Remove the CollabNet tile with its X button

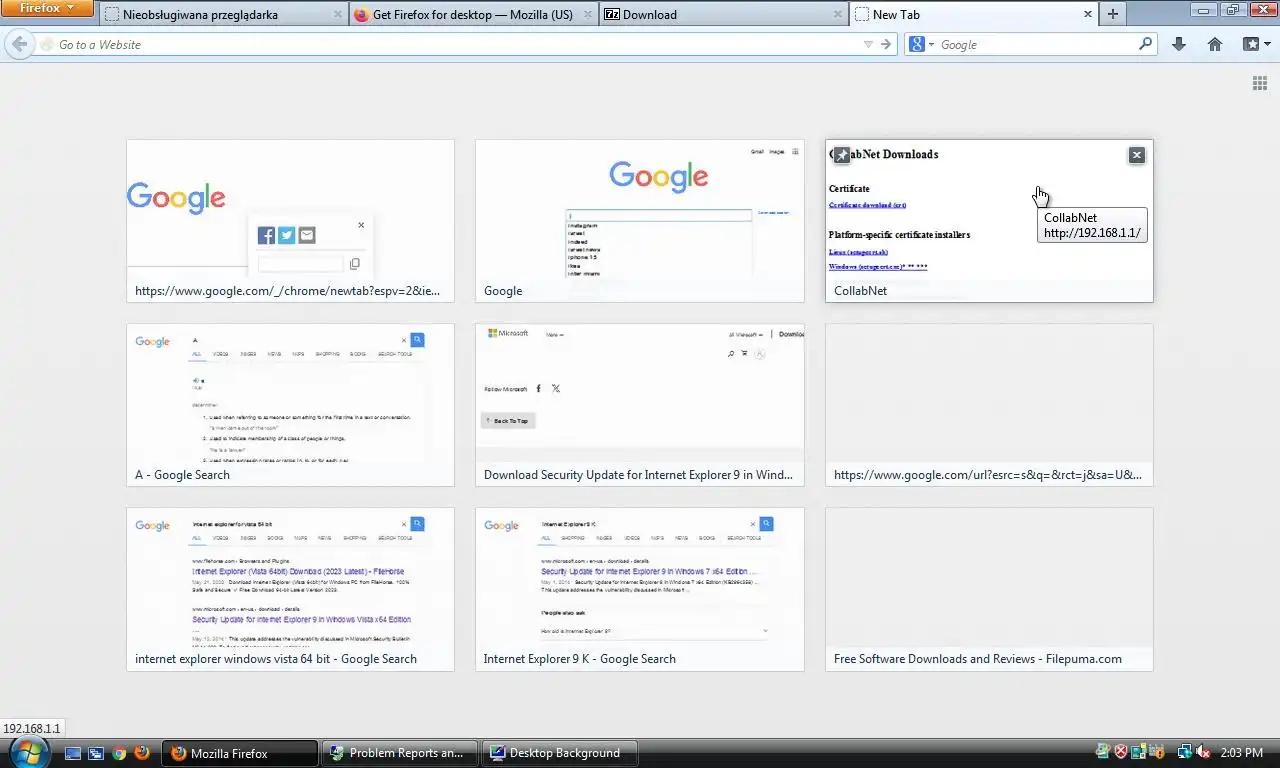click(1136, 155)
